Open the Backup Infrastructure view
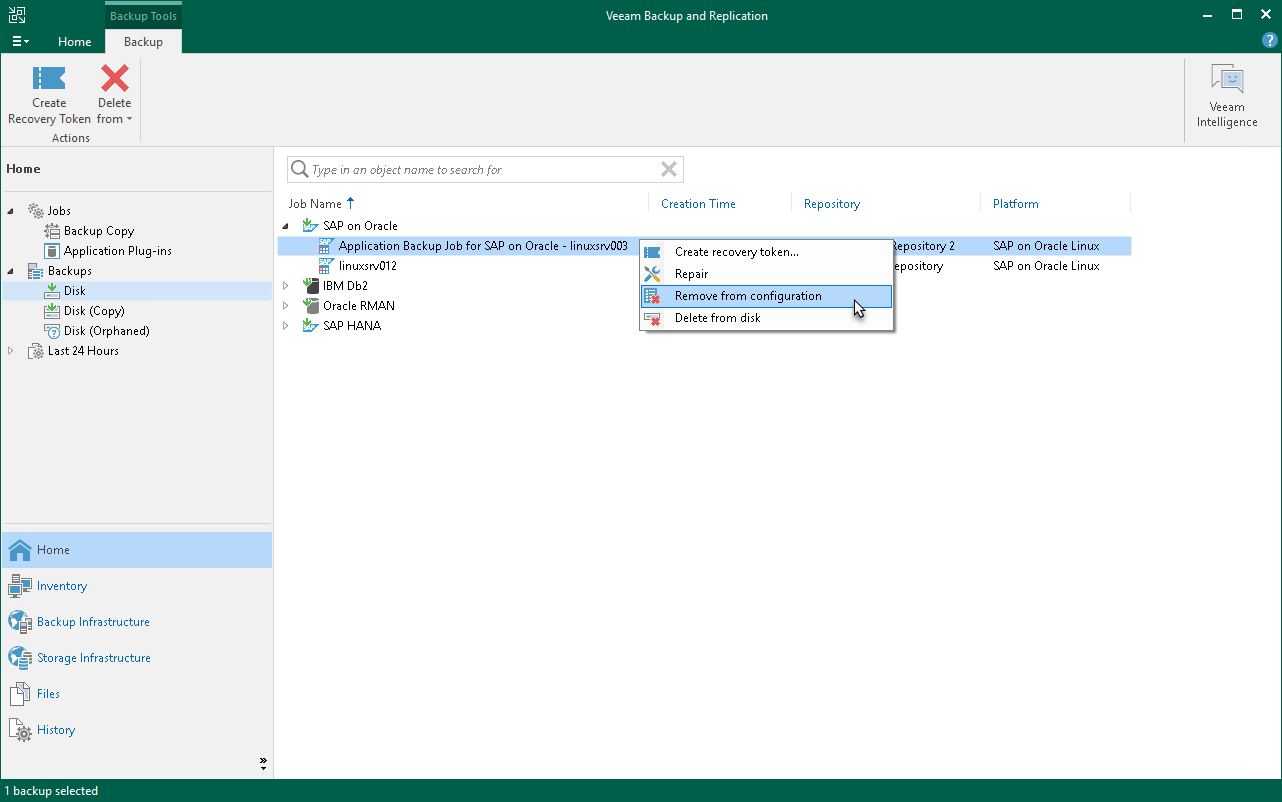Viewport: 1282px width, 802px height. tap(136, 622)
